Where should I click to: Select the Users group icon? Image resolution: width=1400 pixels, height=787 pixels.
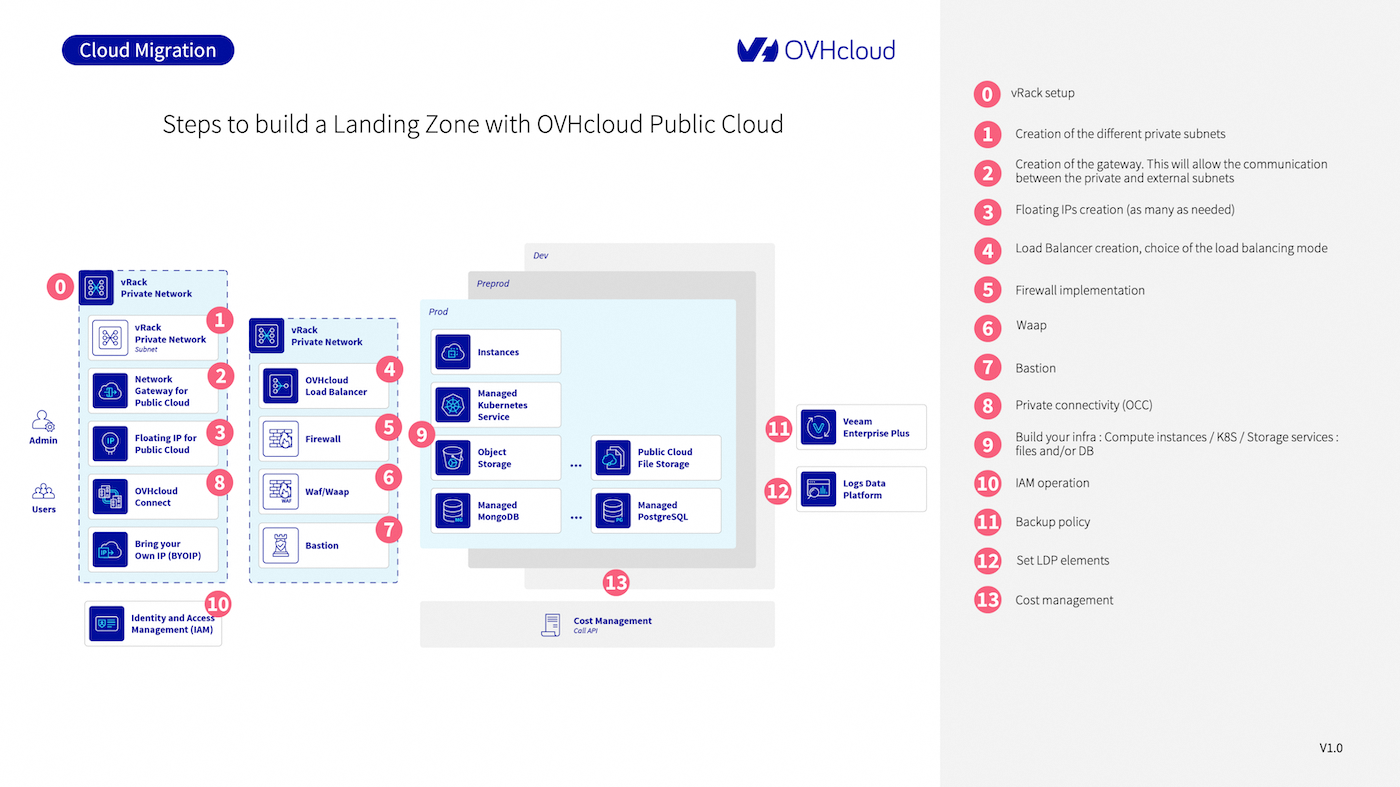coord(43,491)
